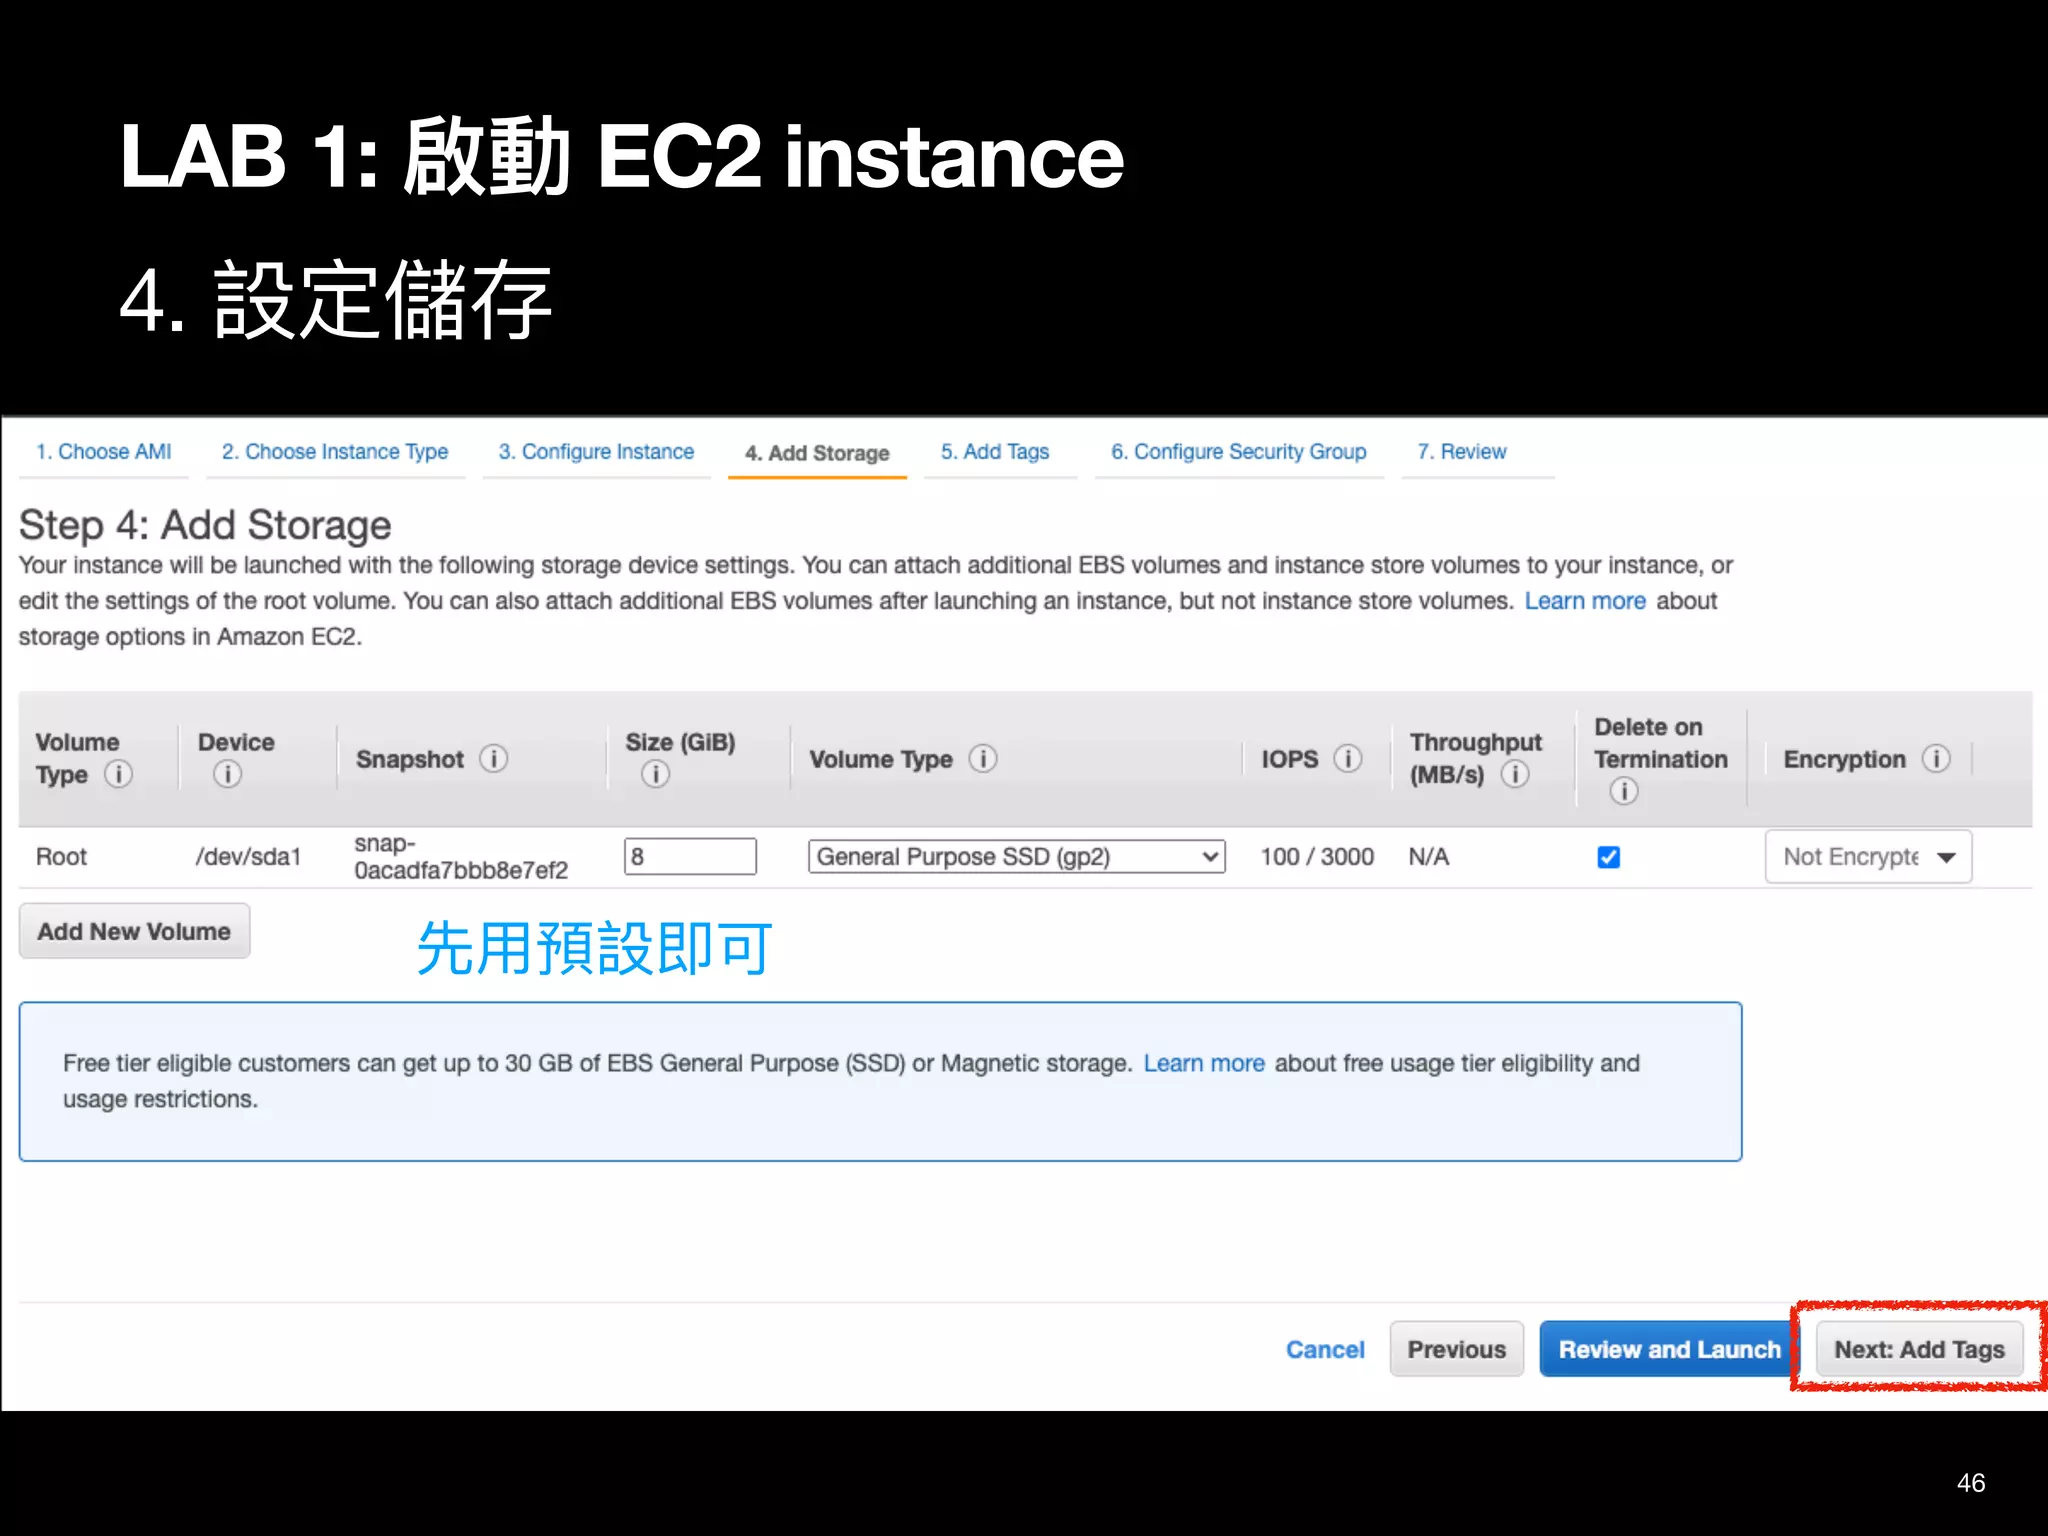Open Learn more link about storage options
This screenshot has width=2048, height=1536.
(1585, 601)
